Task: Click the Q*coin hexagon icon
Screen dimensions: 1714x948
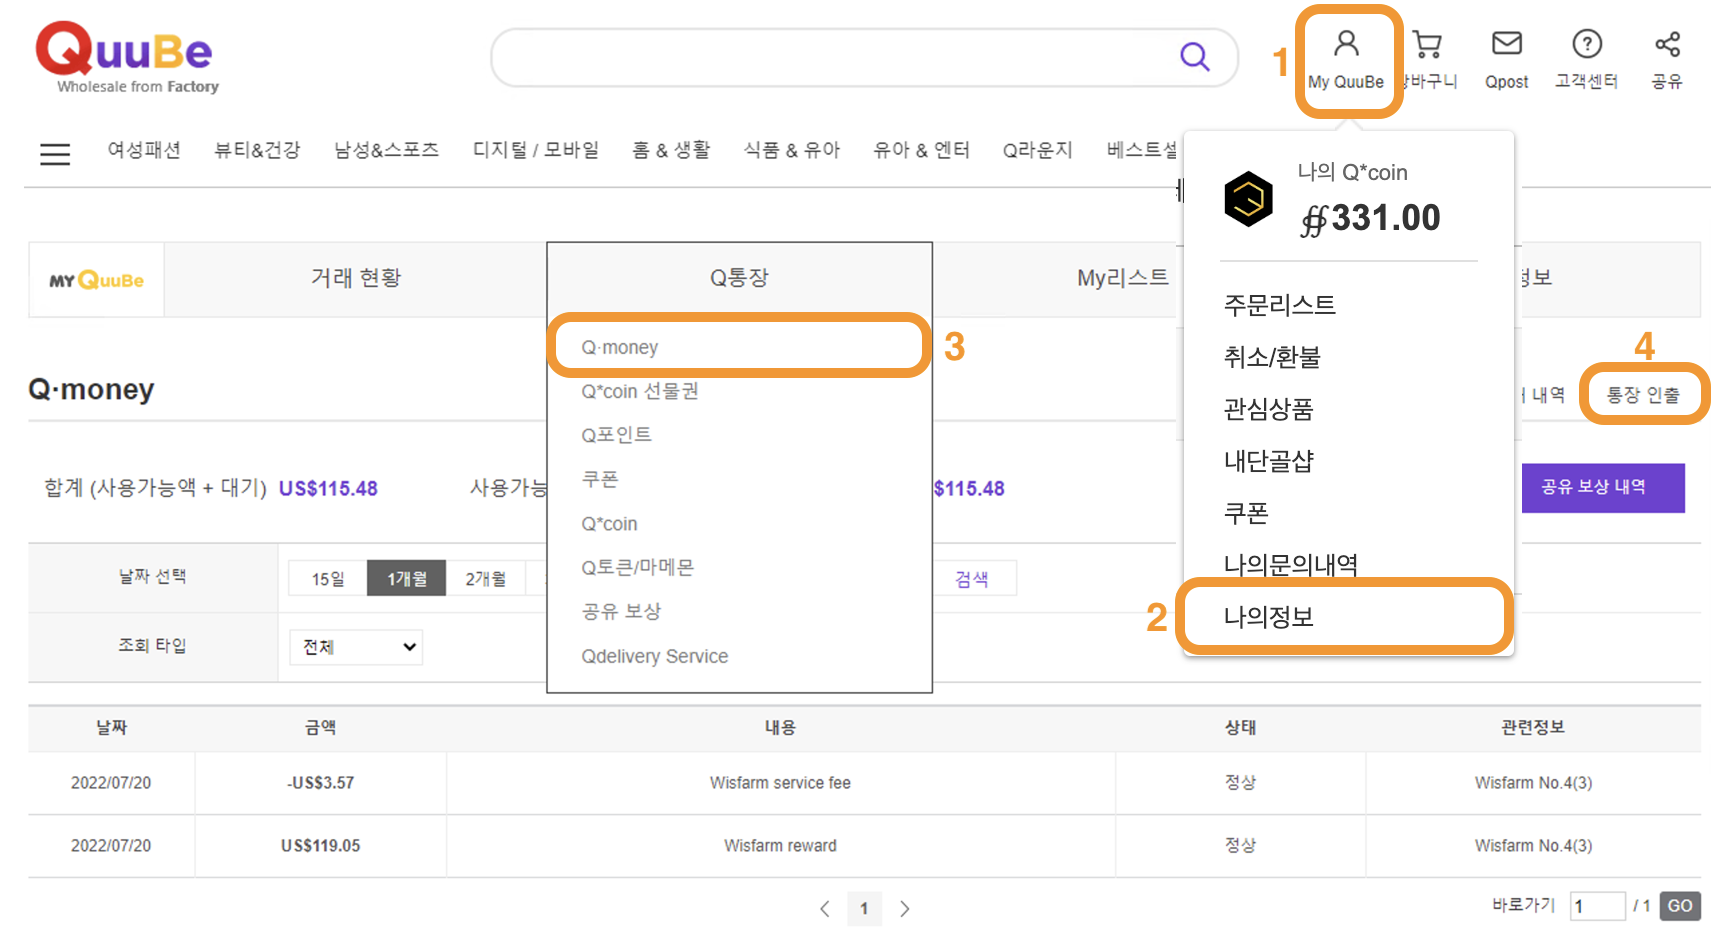Action: pyautogui.click(x=1248, y=199)
